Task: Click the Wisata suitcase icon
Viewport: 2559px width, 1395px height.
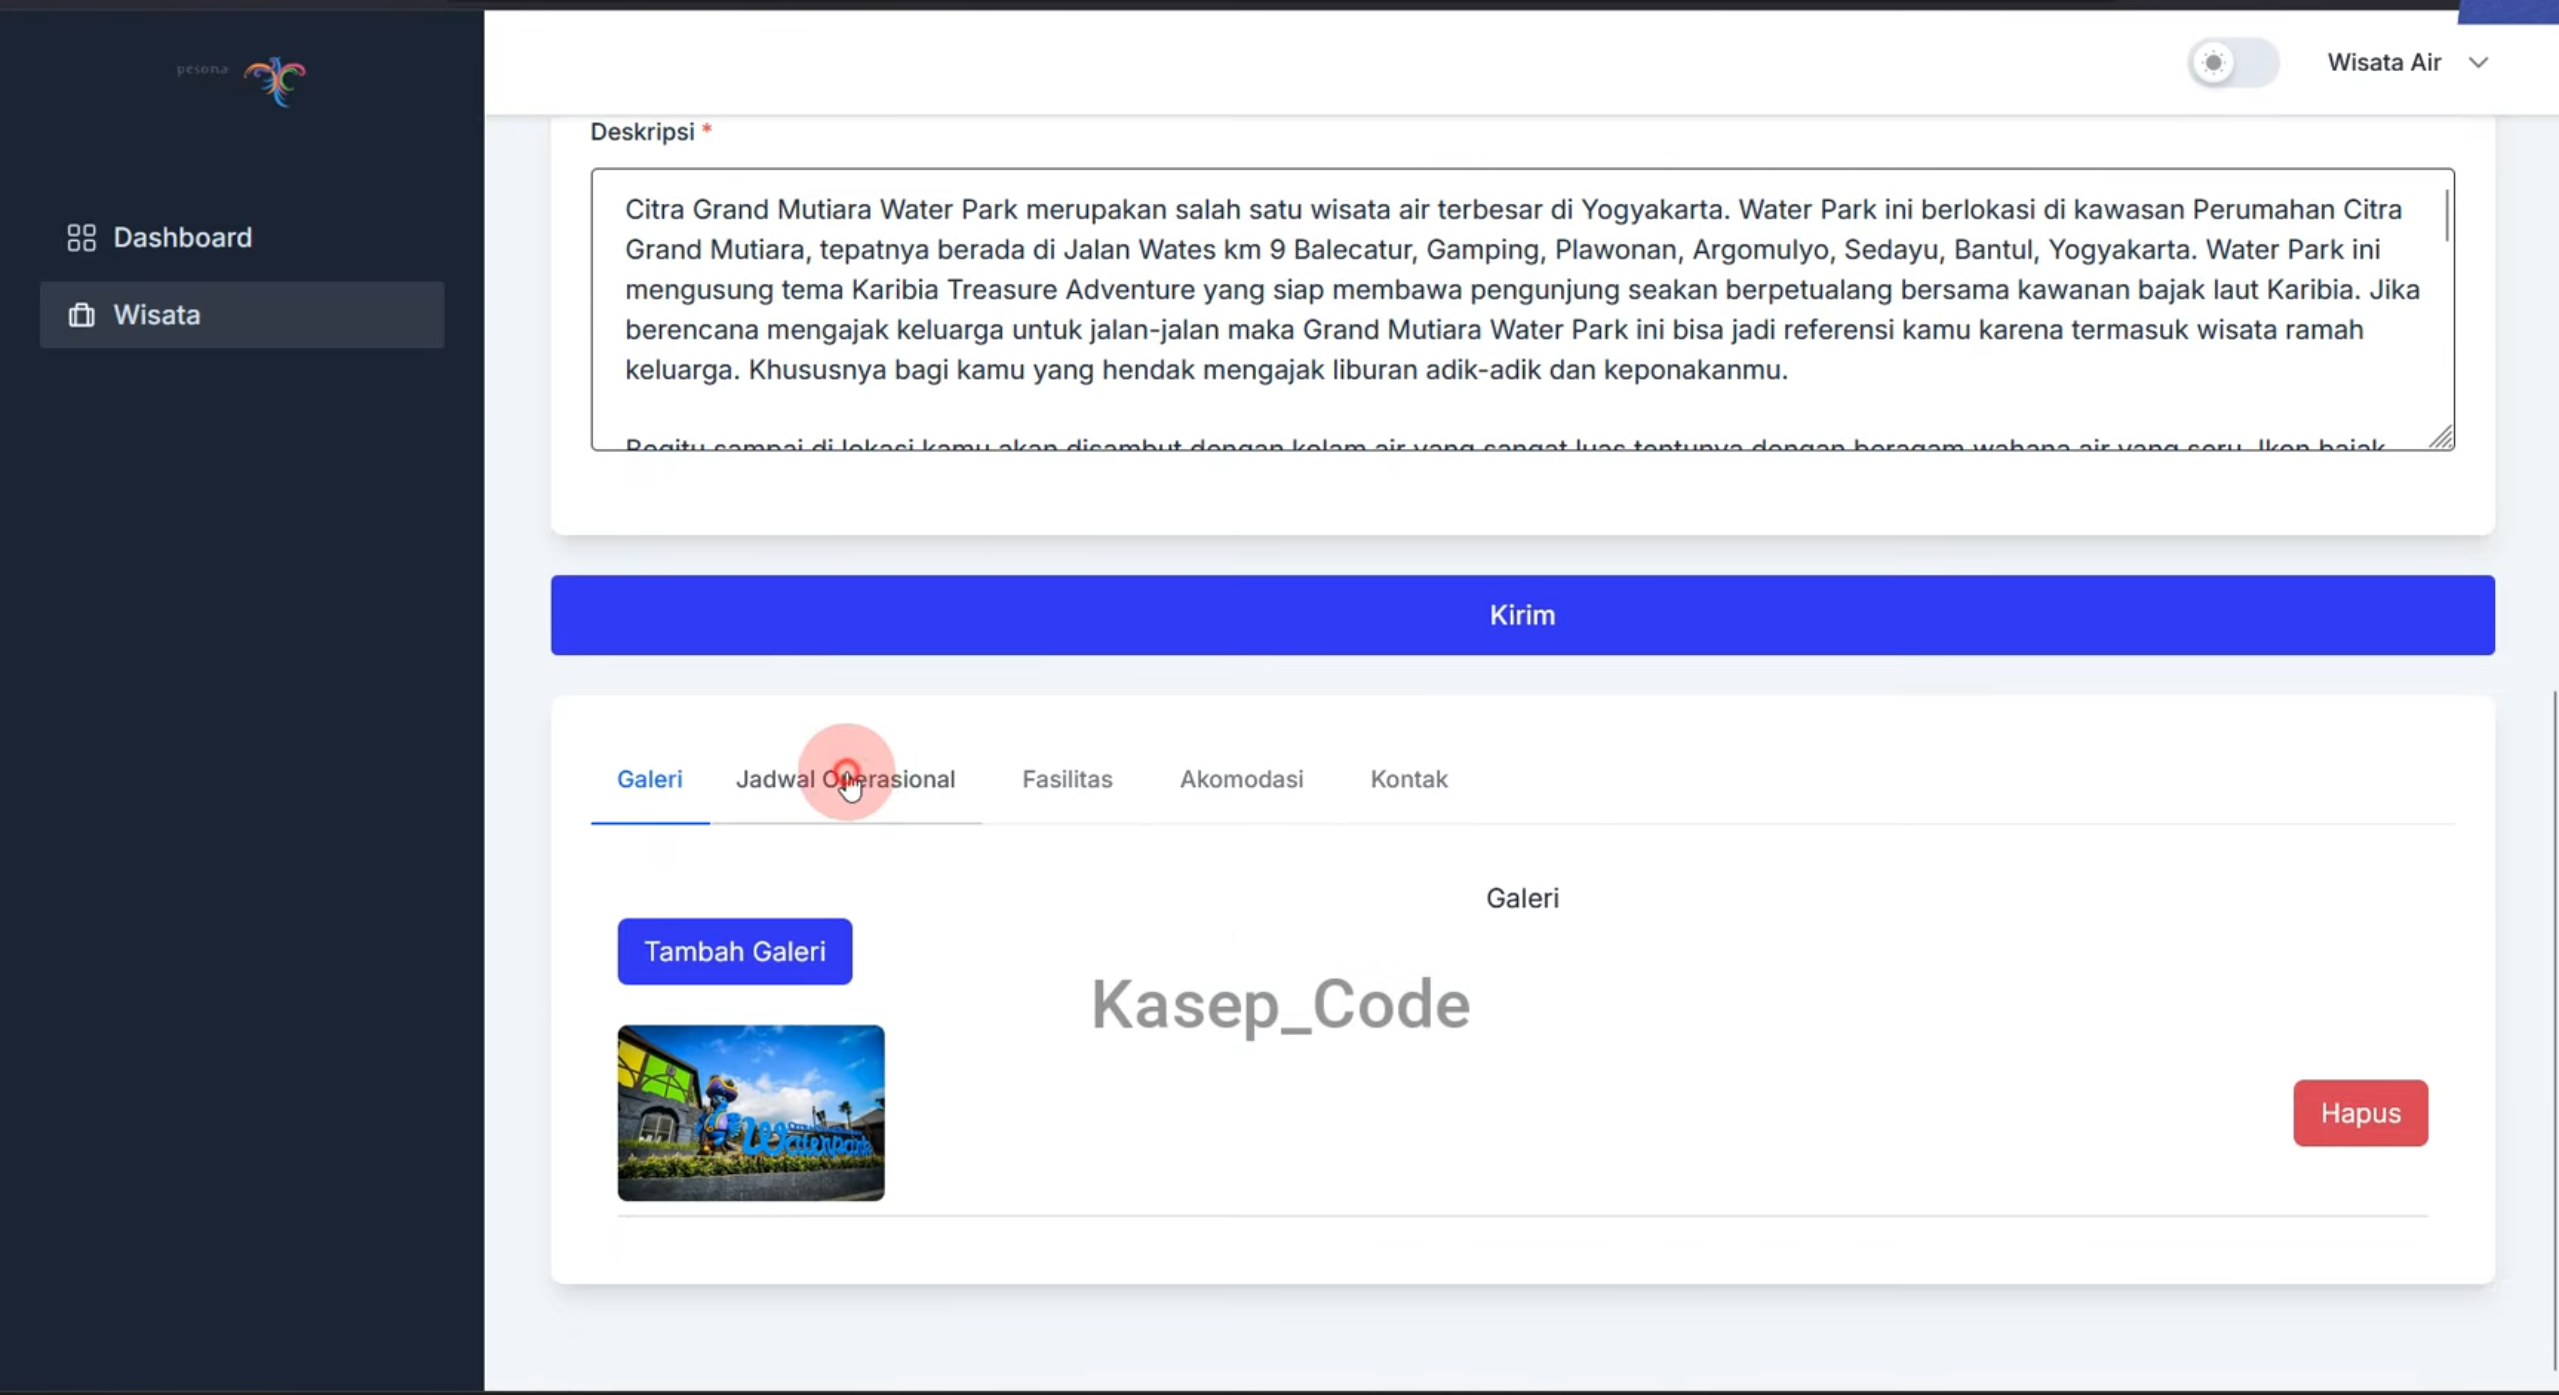Action: tap(81, 315)
